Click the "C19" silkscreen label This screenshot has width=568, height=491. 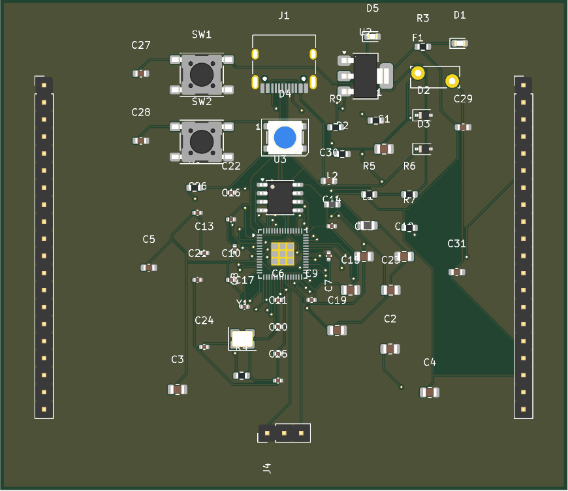pyautogui.click(x=337, y=300)
